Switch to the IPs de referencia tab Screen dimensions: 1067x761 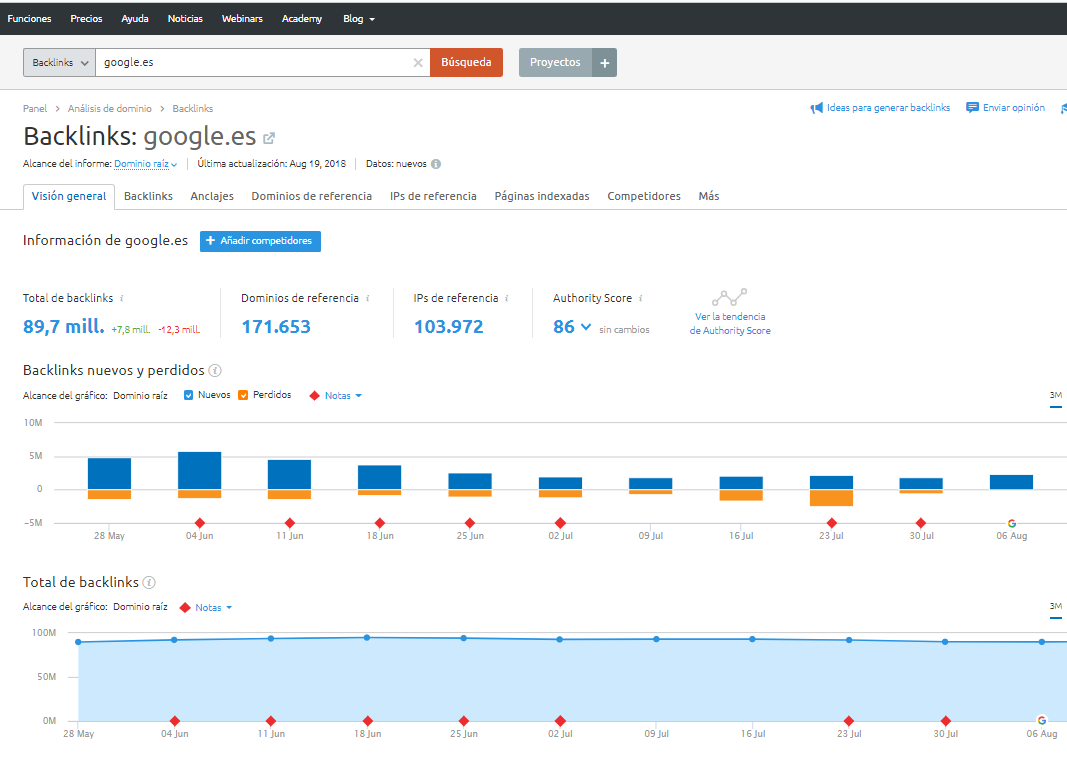pyautogui.click(x=433, y=196)
